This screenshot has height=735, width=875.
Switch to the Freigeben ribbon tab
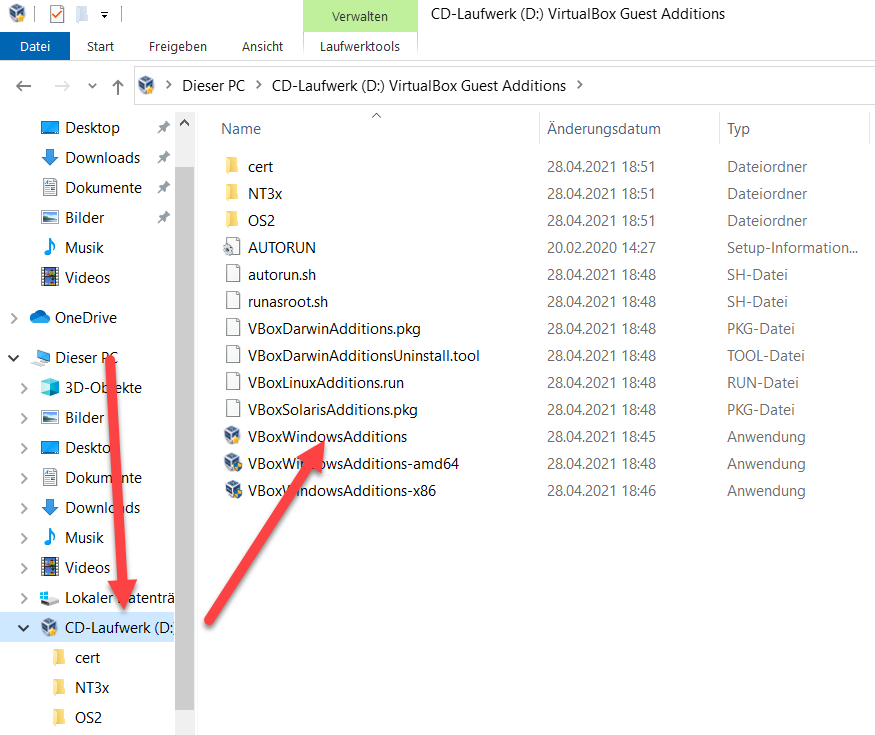click(x=177, y=46)
